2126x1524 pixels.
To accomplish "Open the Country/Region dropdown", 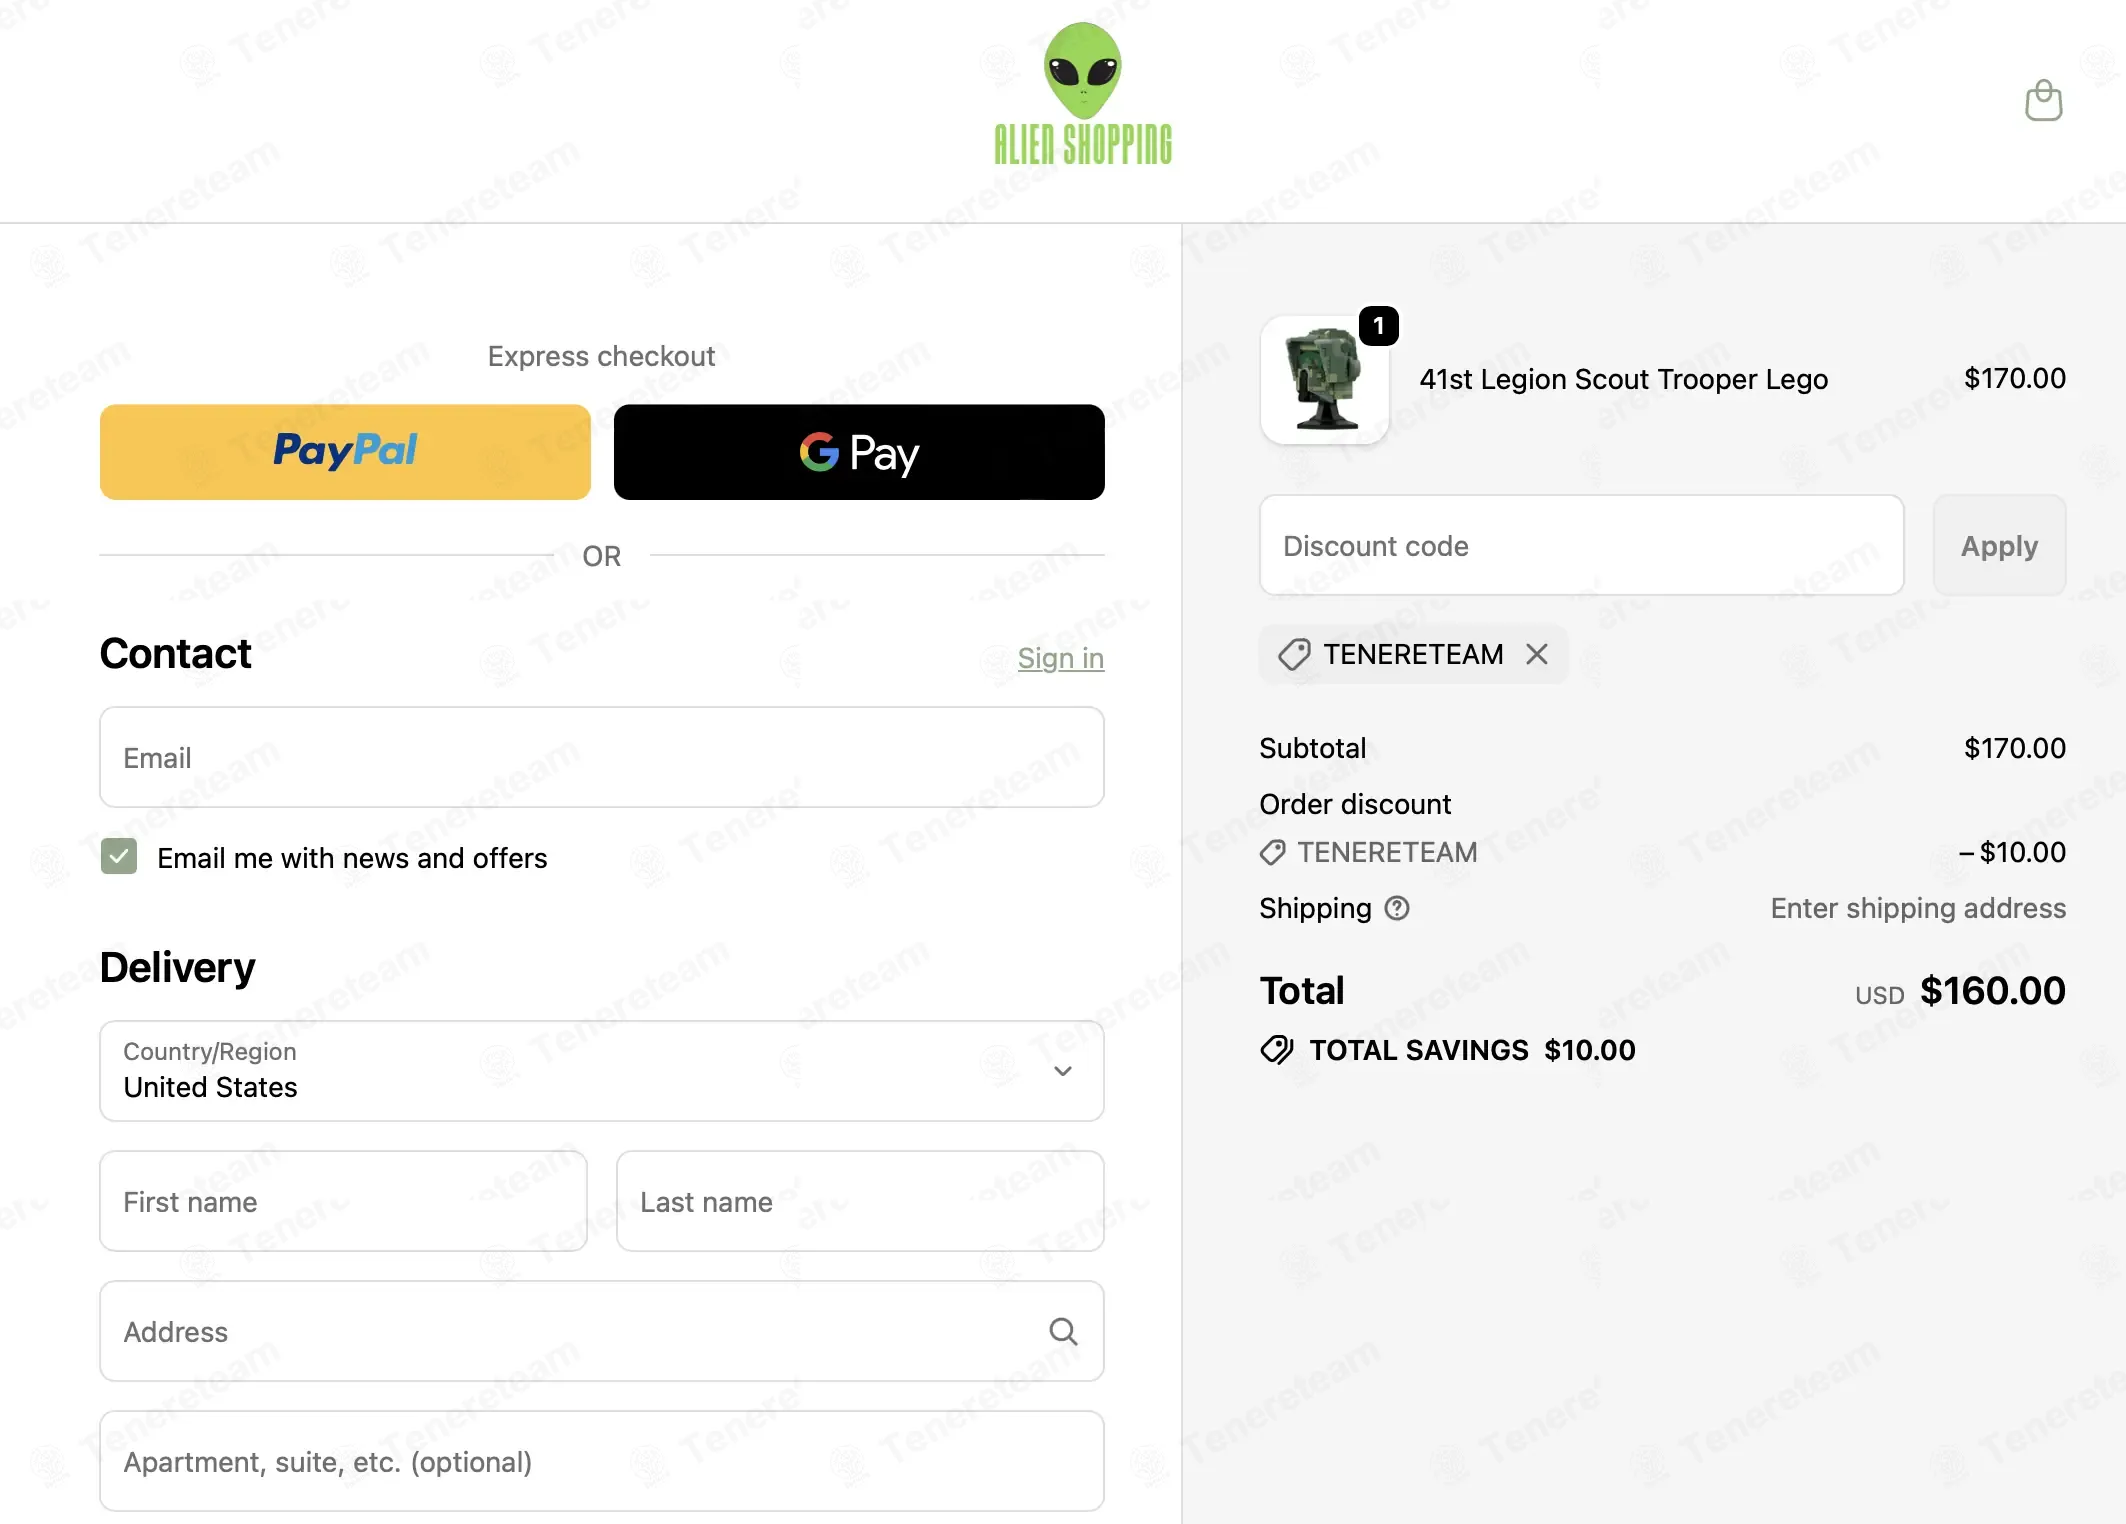I will [602, 1071].
